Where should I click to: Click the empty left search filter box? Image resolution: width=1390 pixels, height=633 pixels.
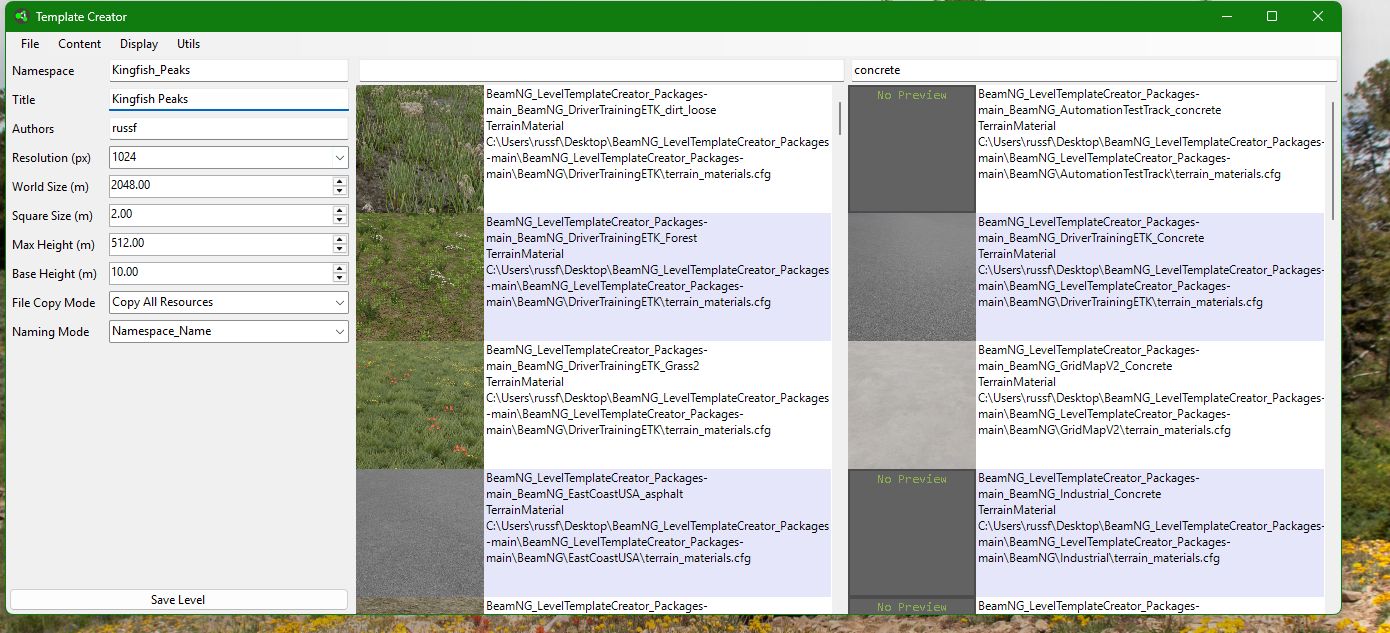[x=601, y=71]
